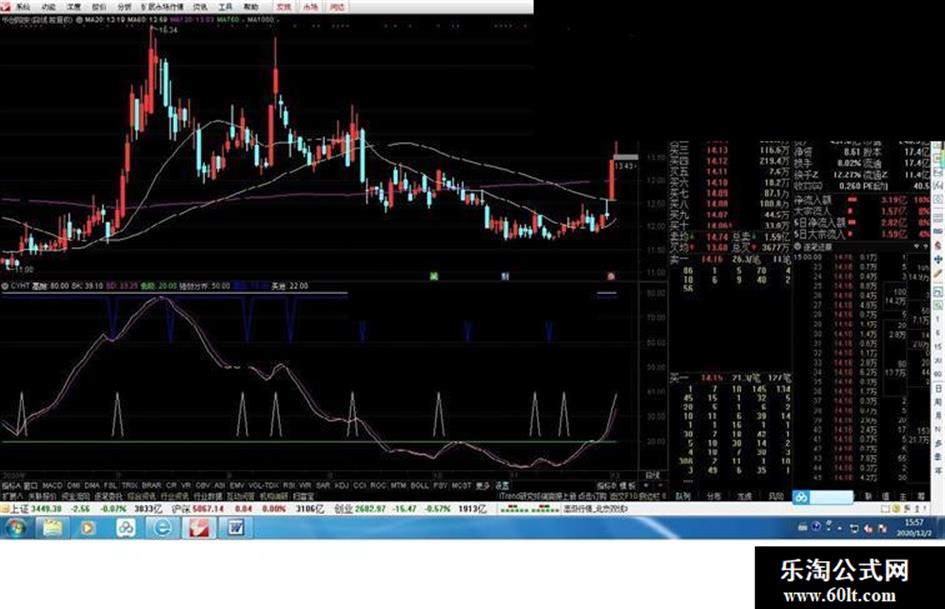Open the Windows Start menu
This screenshot has width=945, height=609.
14,528
